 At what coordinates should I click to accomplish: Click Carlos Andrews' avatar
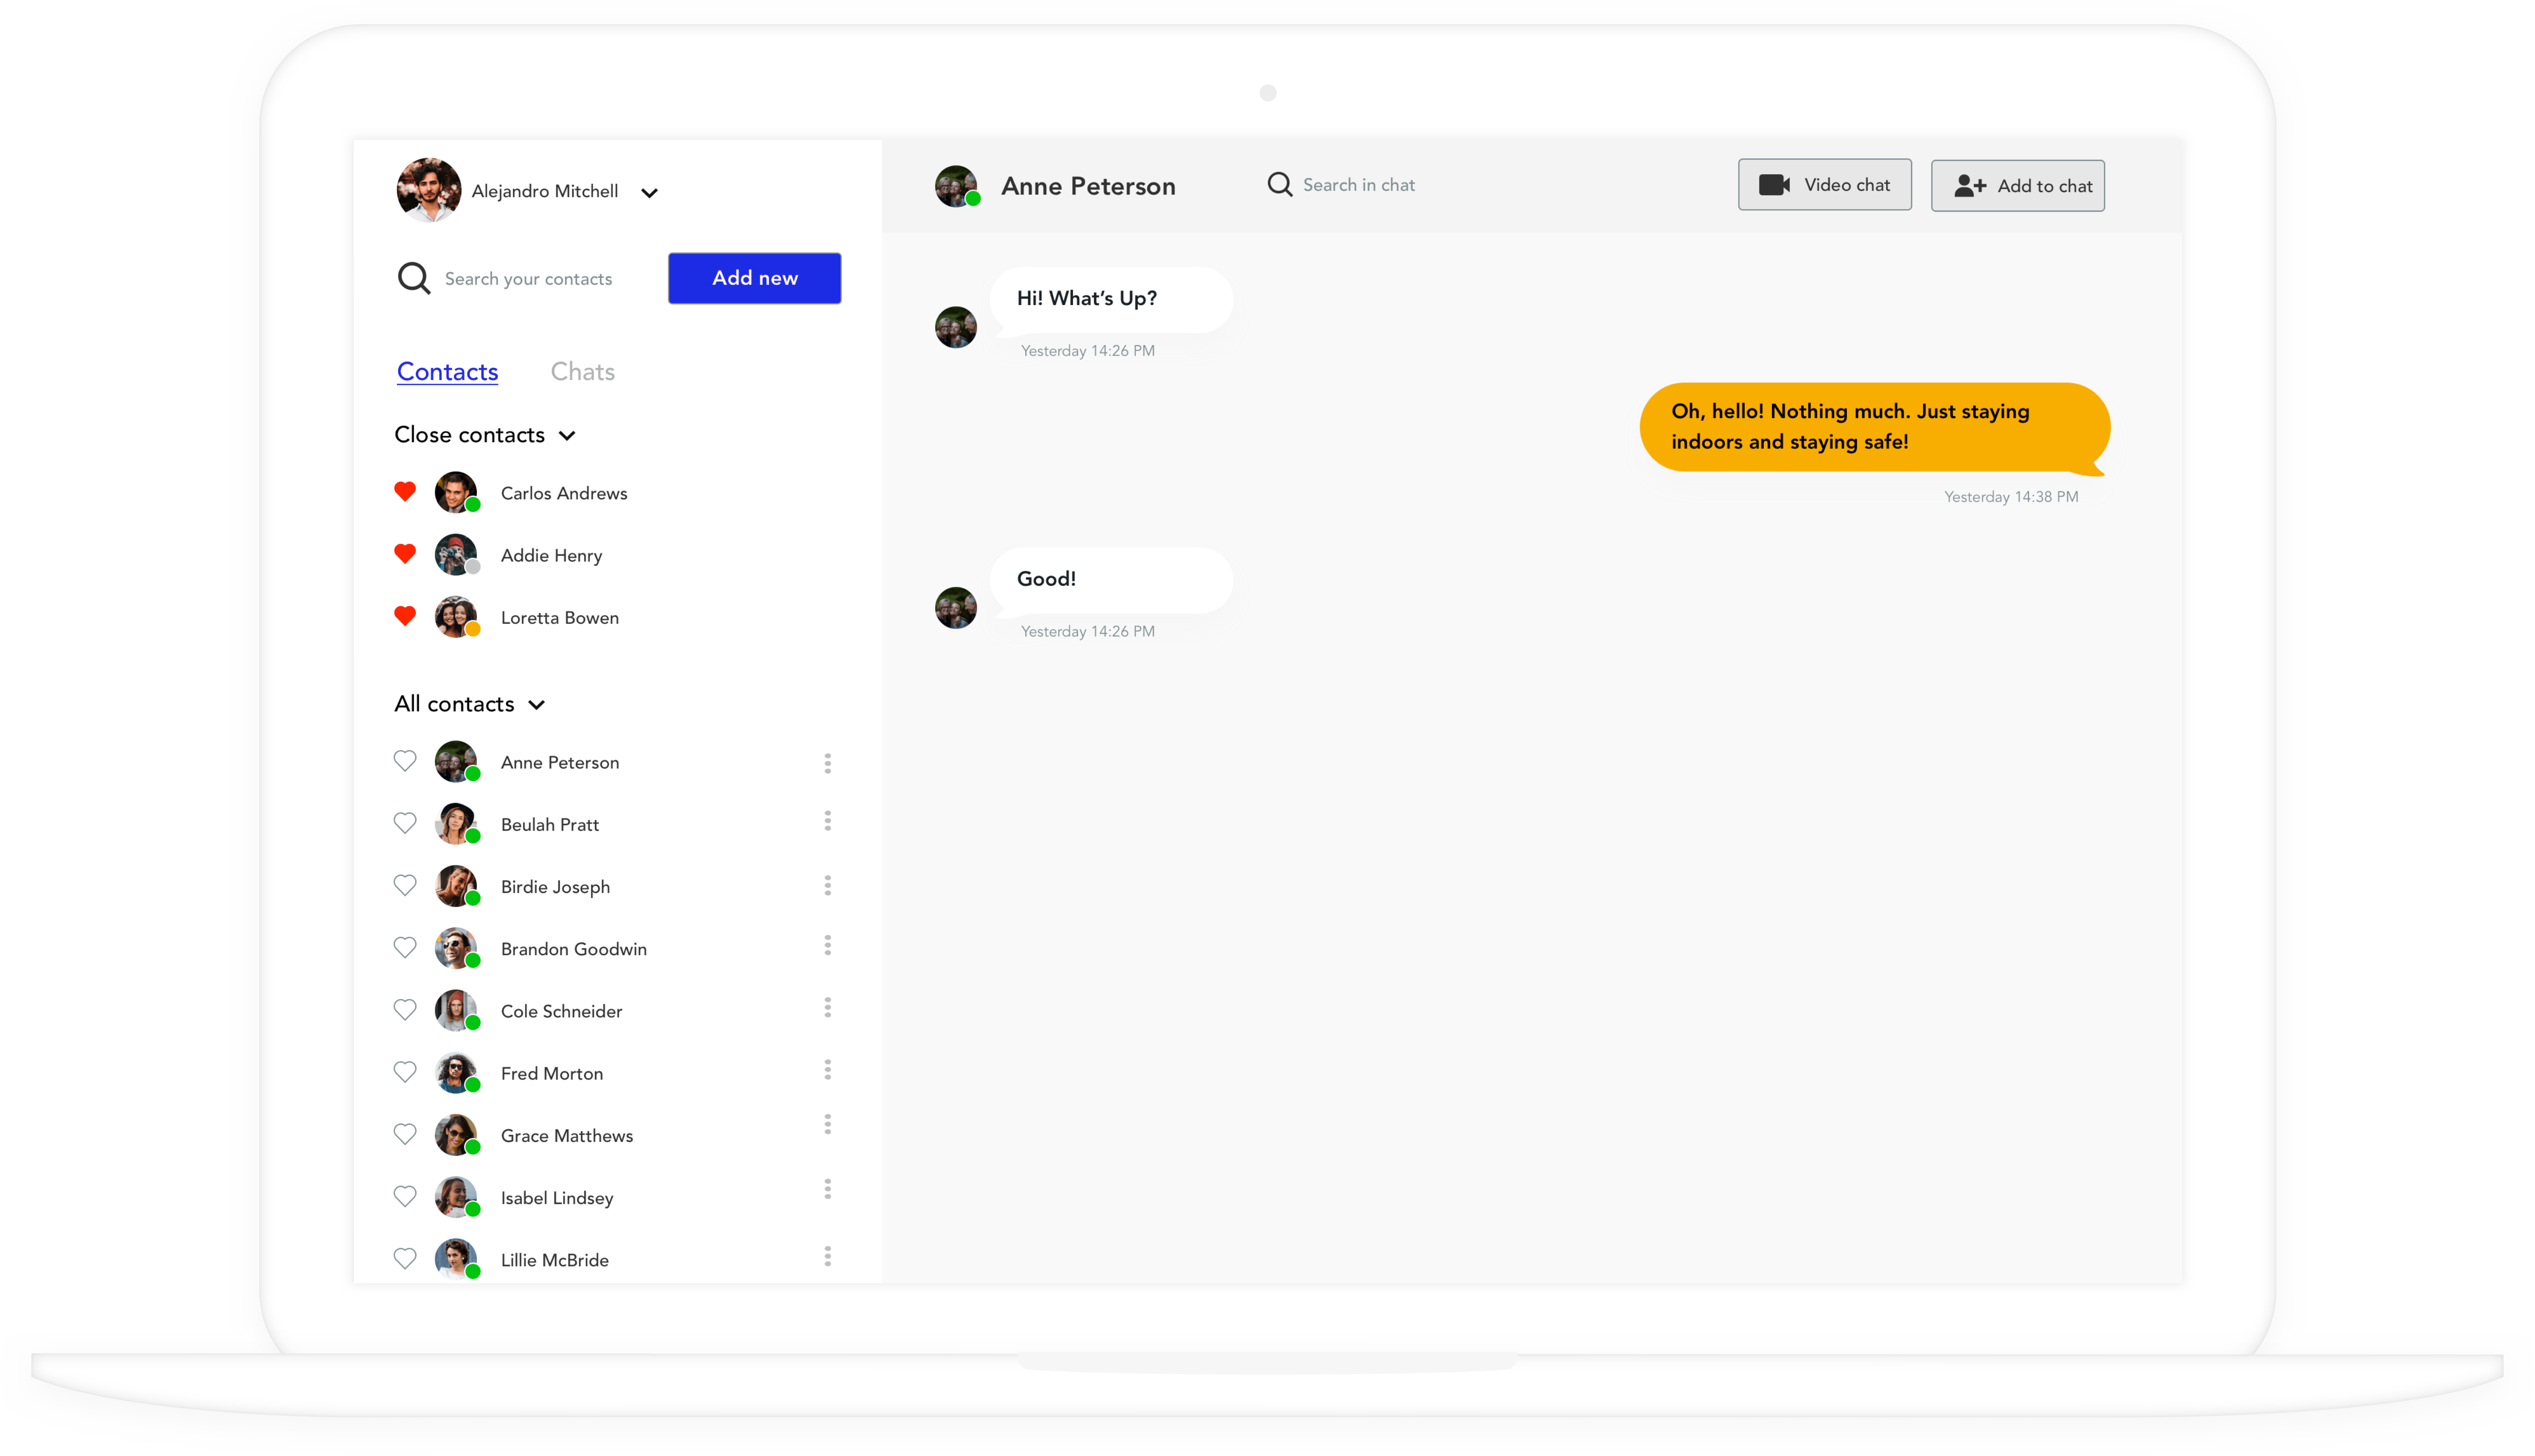pos(456,492)
